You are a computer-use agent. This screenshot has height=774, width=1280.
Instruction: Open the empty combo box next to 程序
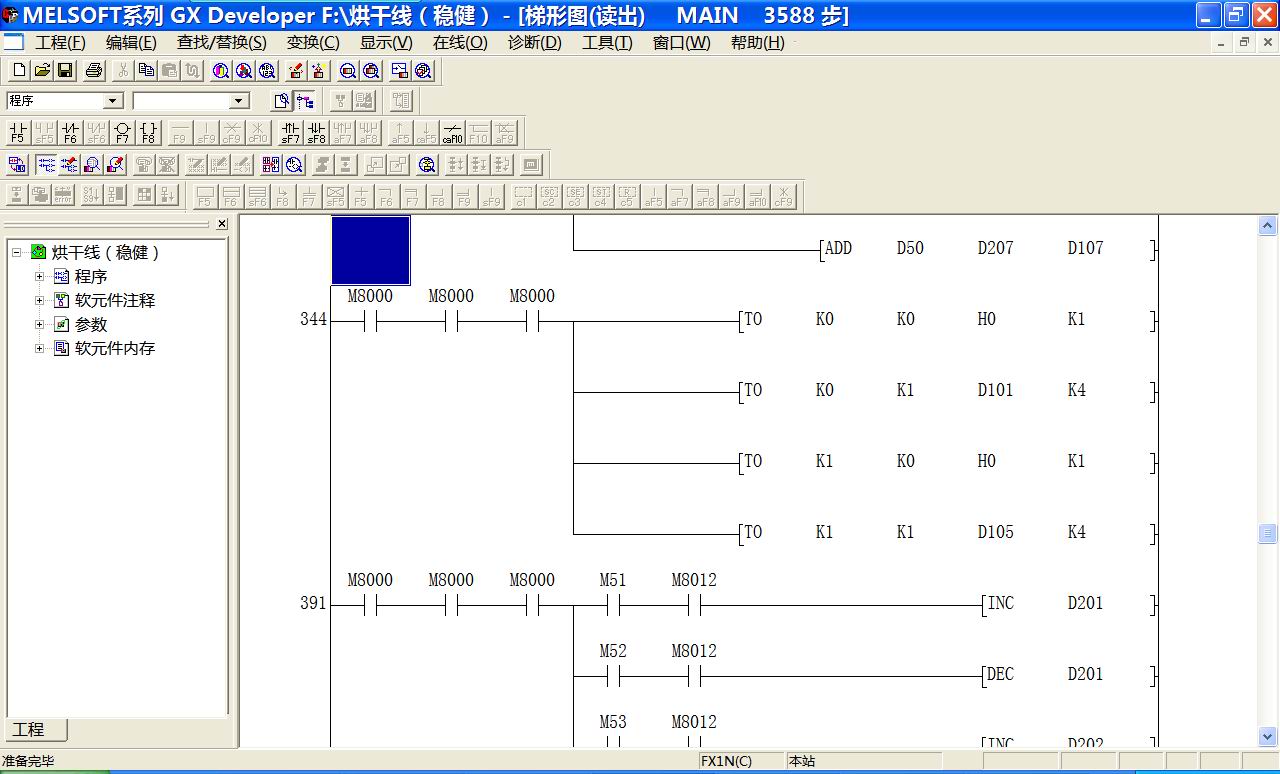[238, 101]
